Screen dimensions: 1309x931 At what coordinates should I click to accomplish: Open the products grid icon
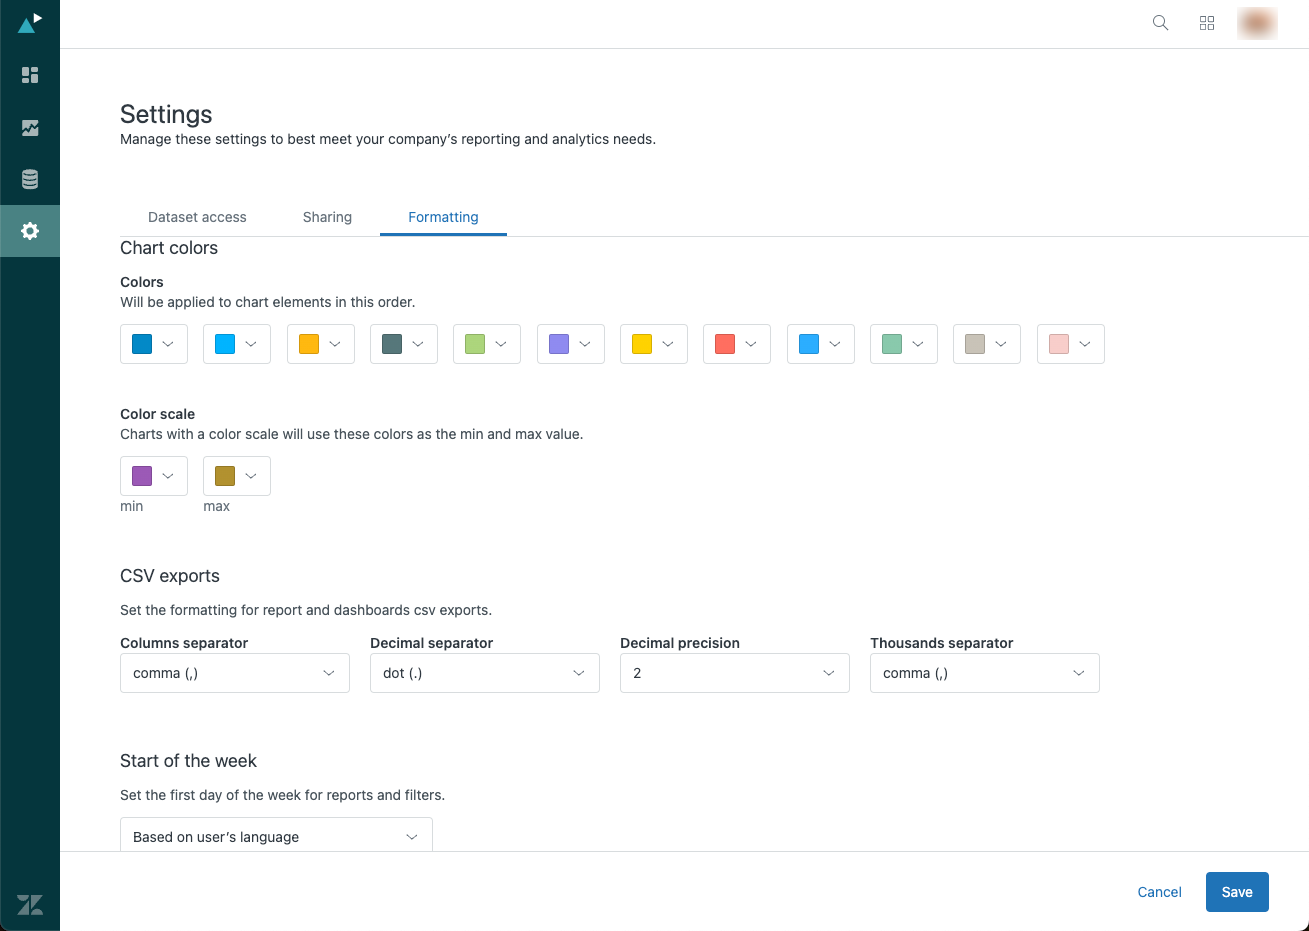(x=1207, y=23)
